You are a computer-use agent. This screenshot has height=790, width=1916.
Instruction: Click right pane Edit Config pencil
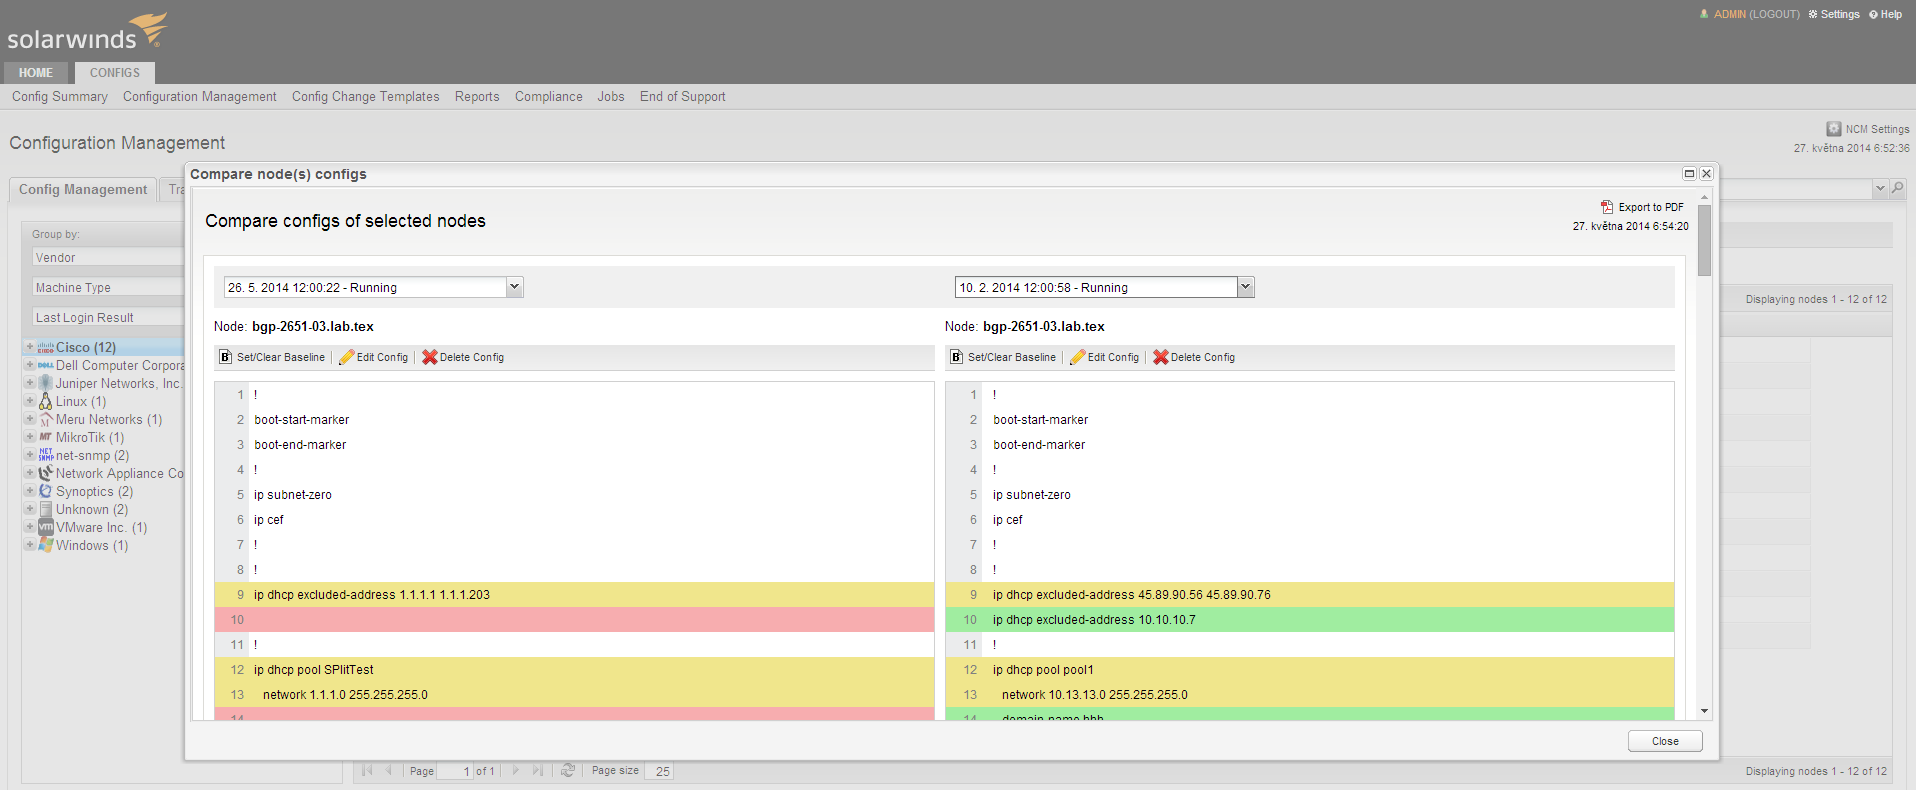click(x=1078, y=357)
